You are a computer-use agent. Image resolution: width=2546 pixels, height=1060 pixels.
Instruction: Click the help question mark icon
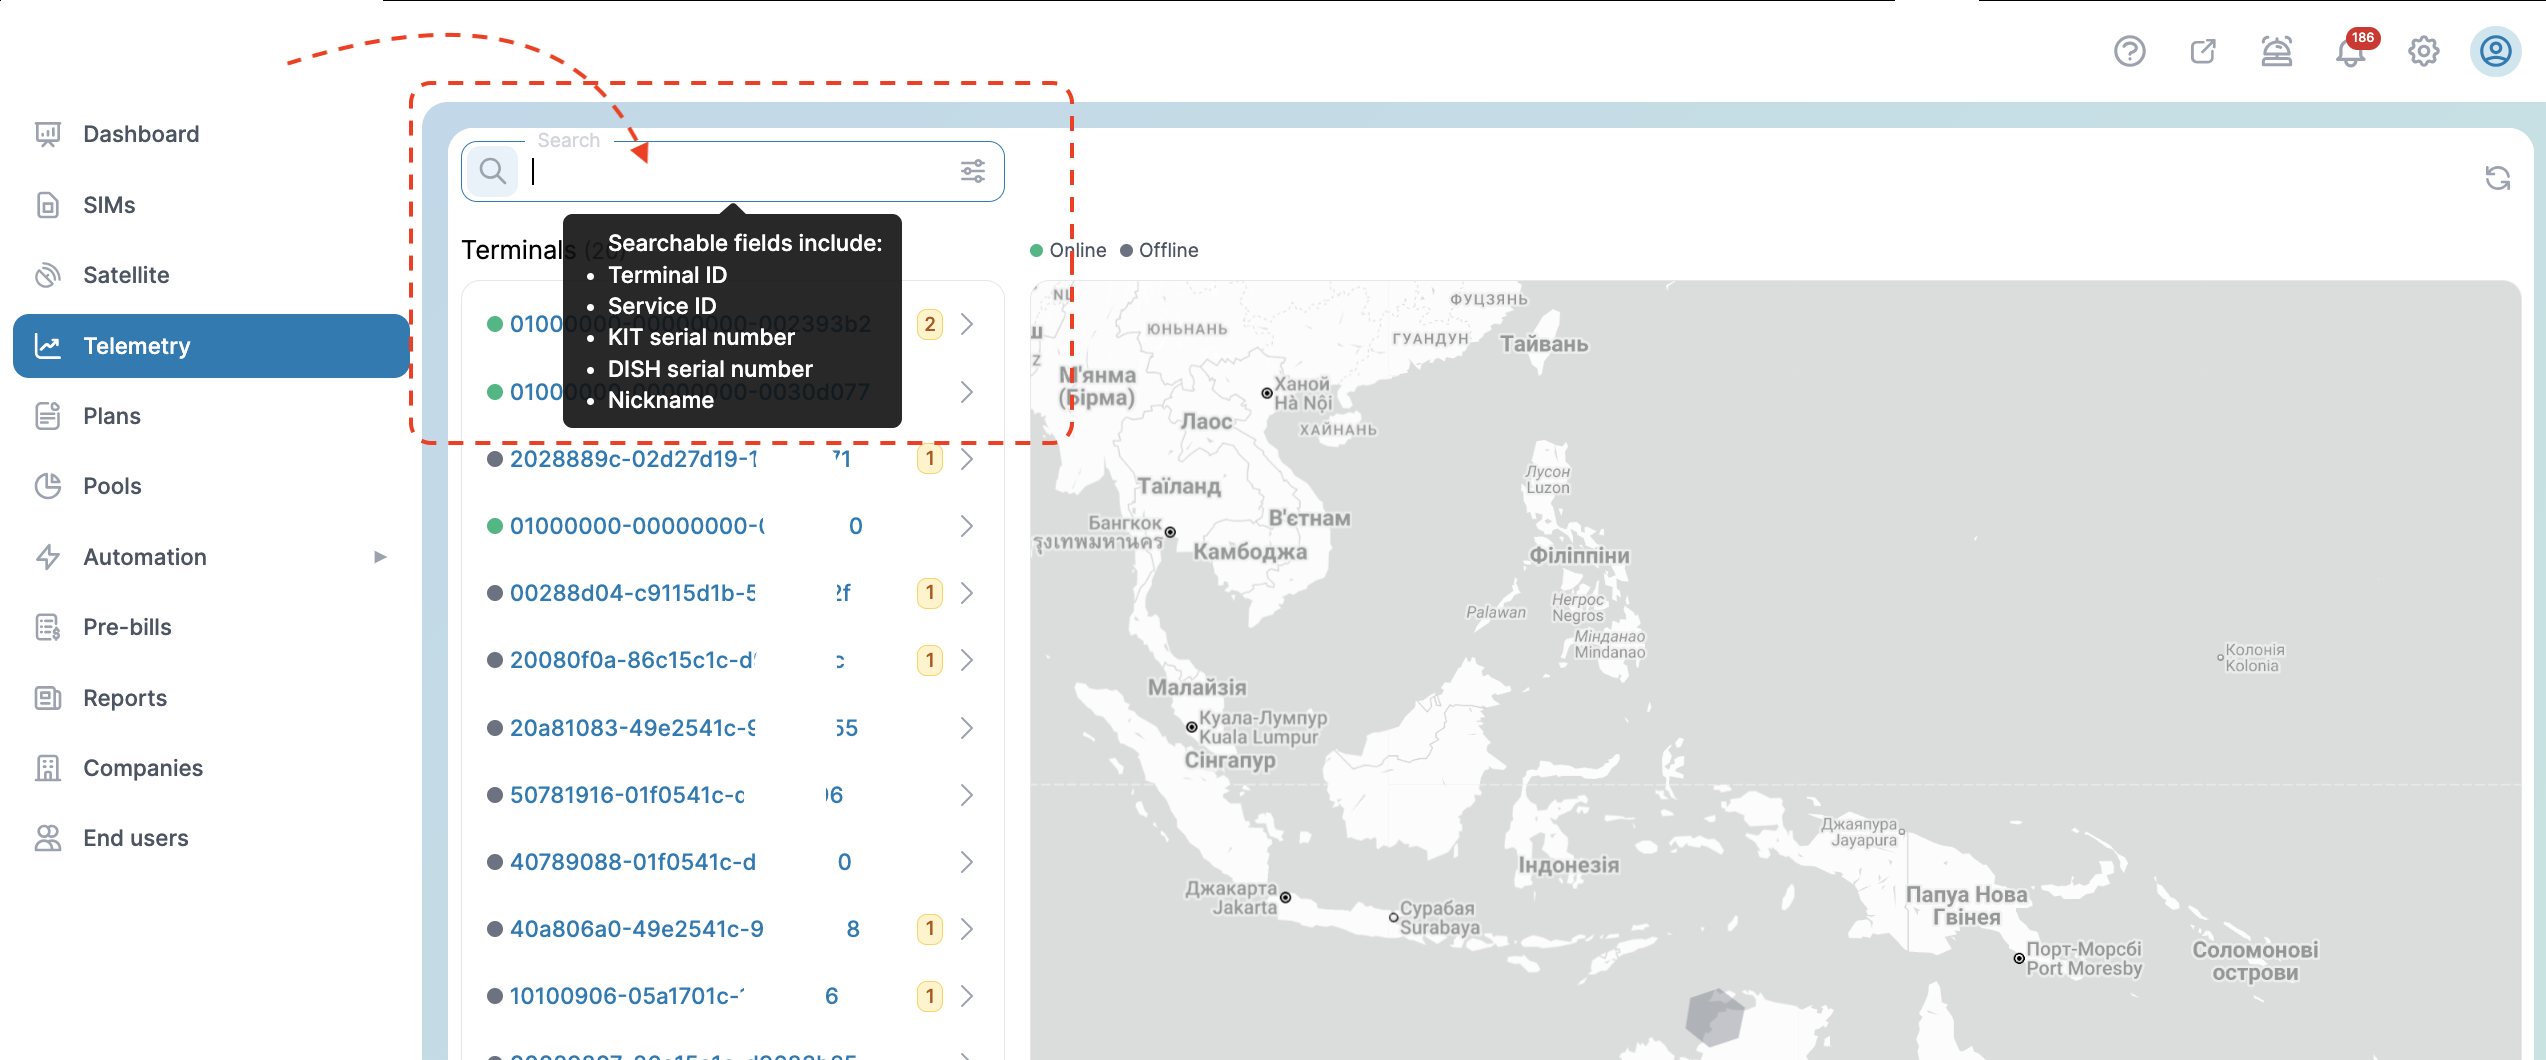(2129, 51)
